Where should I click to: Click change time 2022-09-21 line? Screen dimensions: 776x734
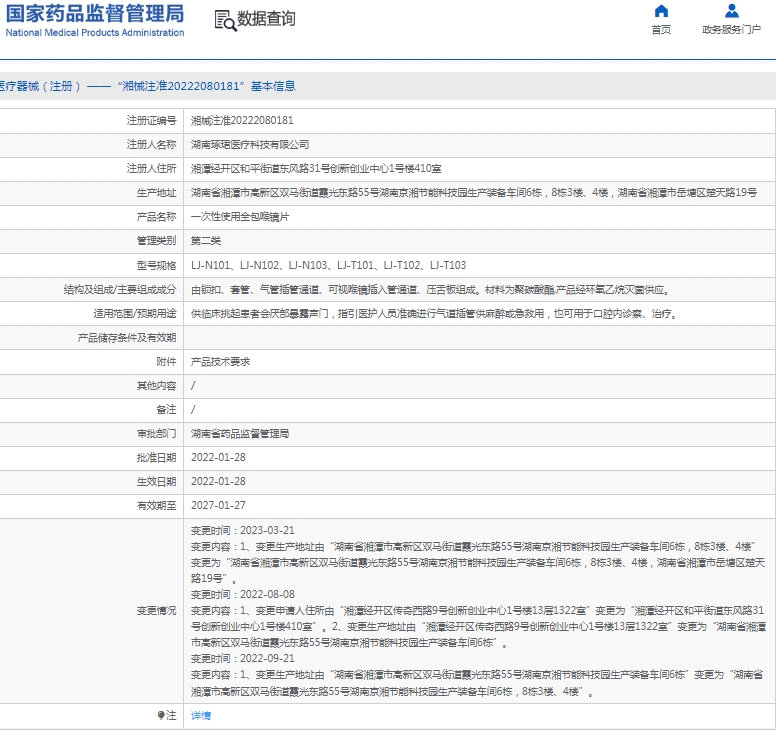point(242,658)
